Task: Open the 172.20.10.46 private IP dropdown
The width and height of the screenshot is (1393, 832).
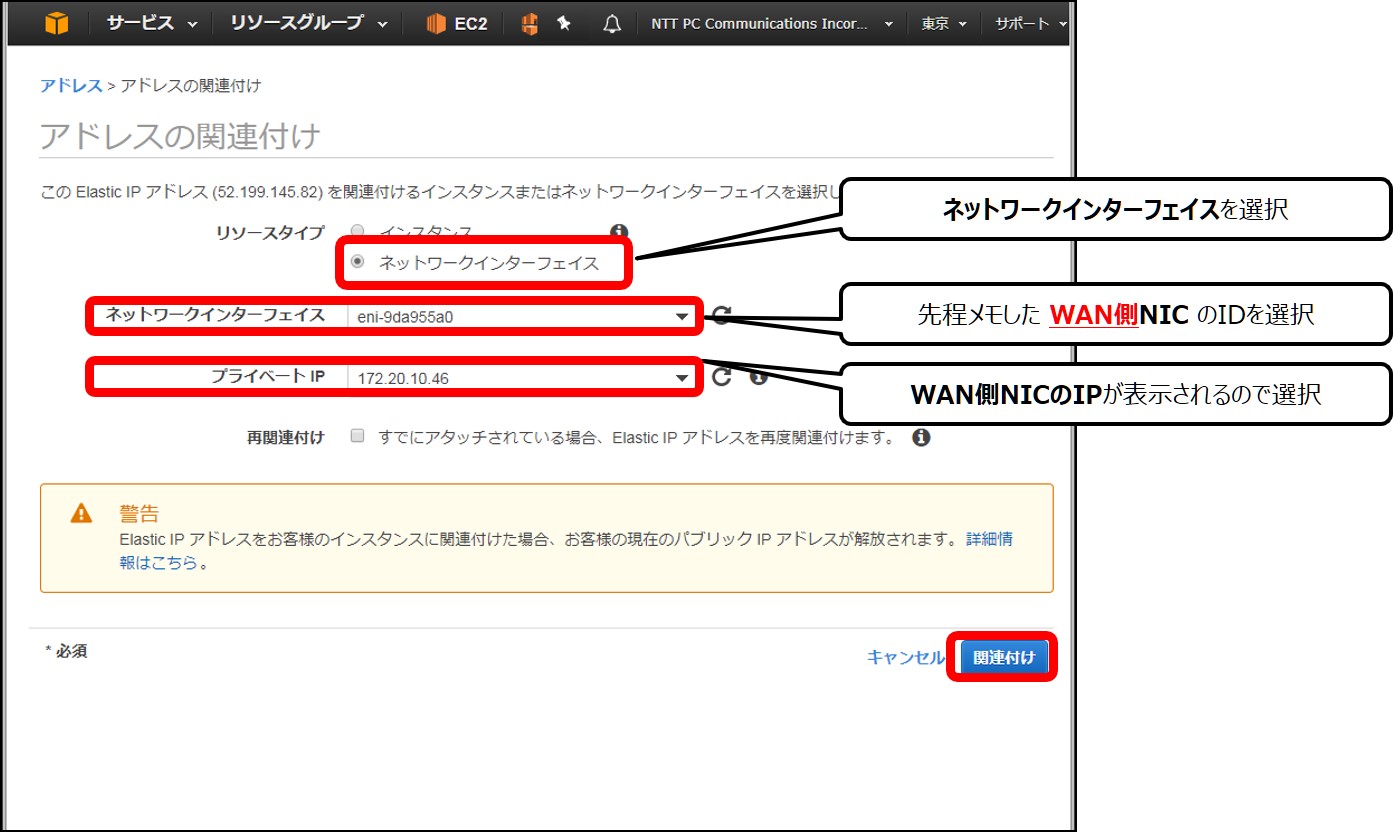Action: (522, 377)
